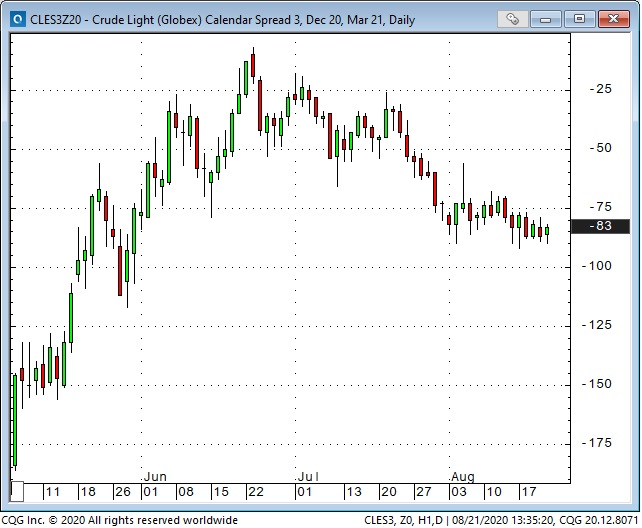The width and height of the screenshot is (642, 528).
Task: Click date label 18 on time axis
Action: [88, 492]
